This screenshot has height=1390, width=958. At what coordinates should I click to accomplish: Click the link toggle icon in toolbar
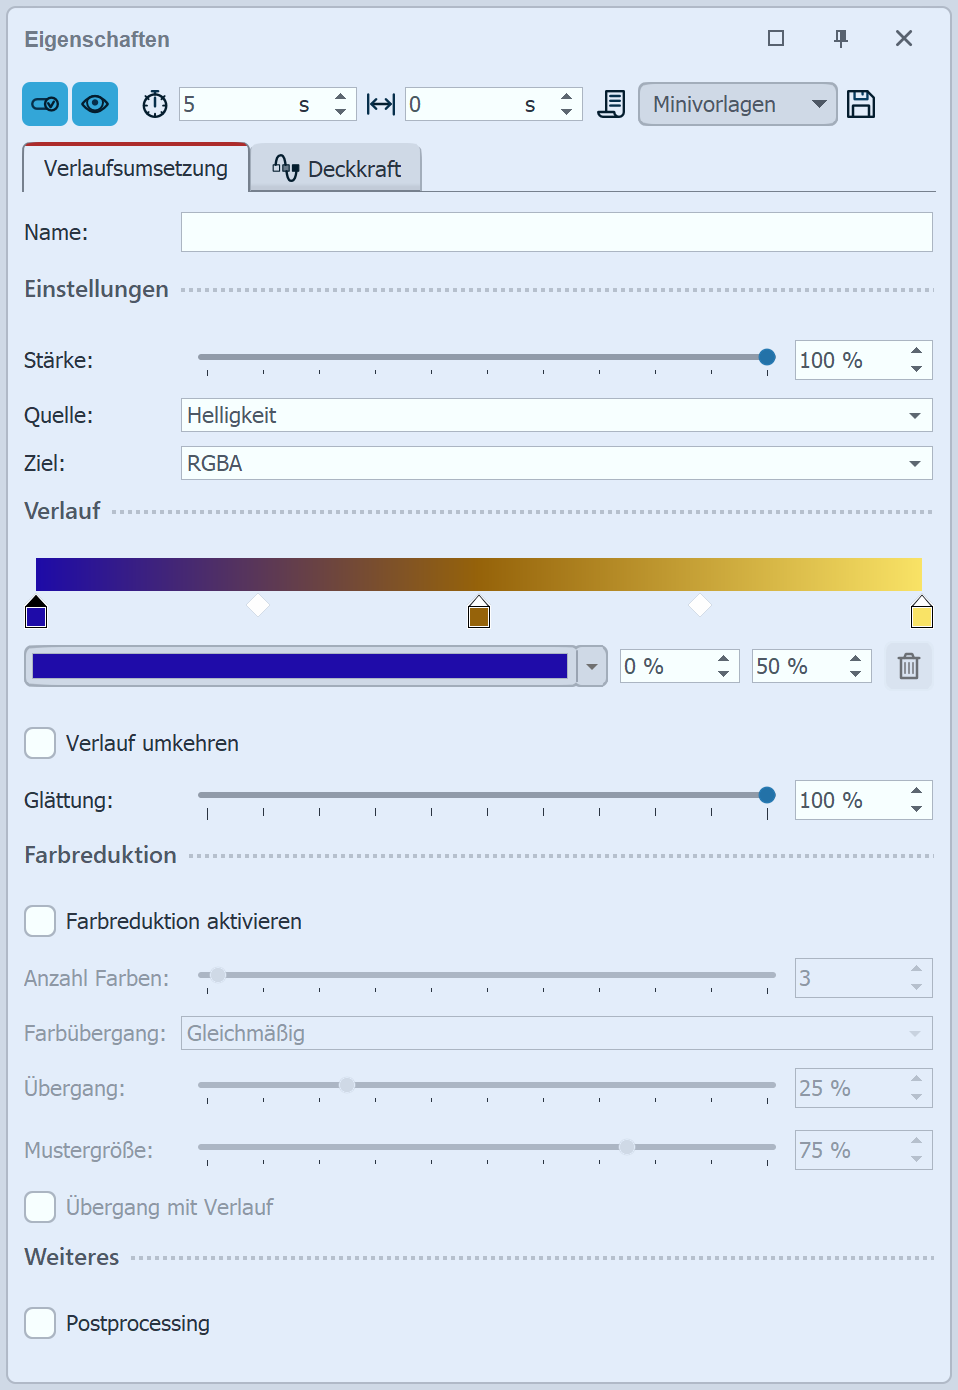point(45,104)
